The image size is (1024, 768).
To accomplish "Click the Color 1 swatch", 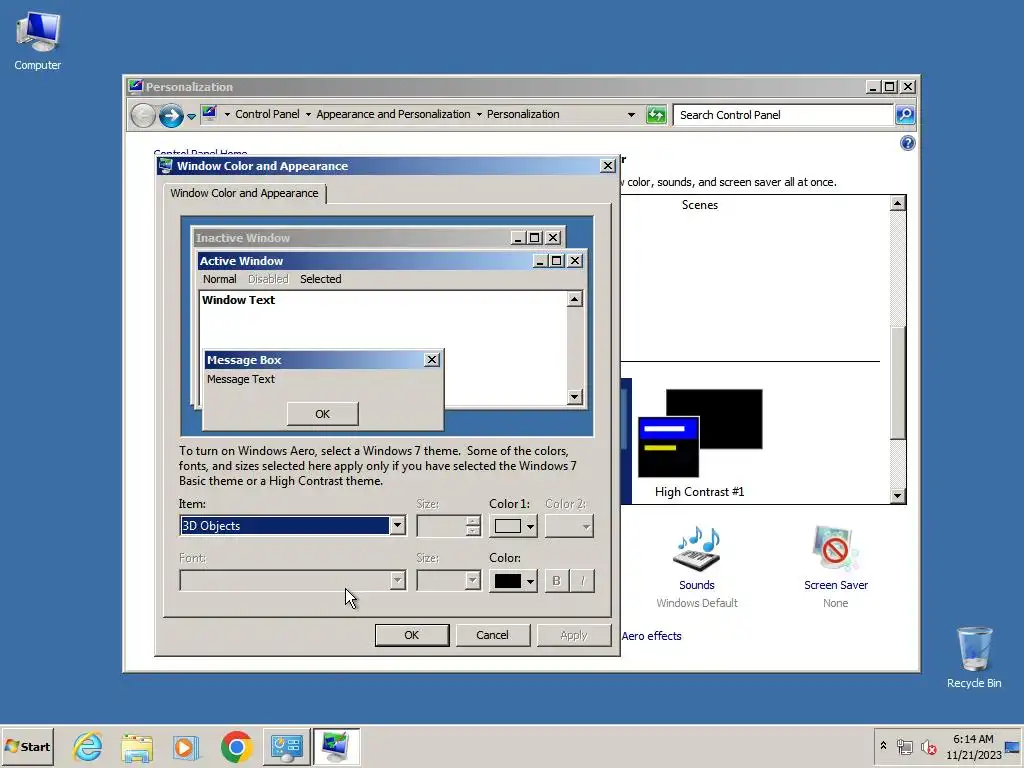I will pyautogui.click(x=507, y=526).
